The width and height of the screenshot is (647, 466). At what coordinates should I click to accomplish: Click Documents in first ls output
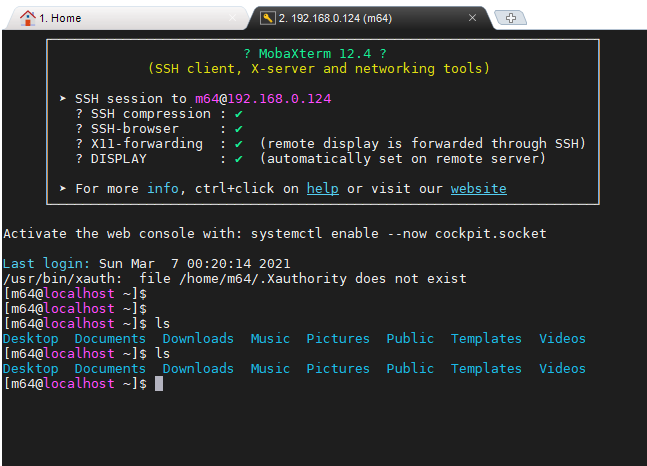(110, 338)
